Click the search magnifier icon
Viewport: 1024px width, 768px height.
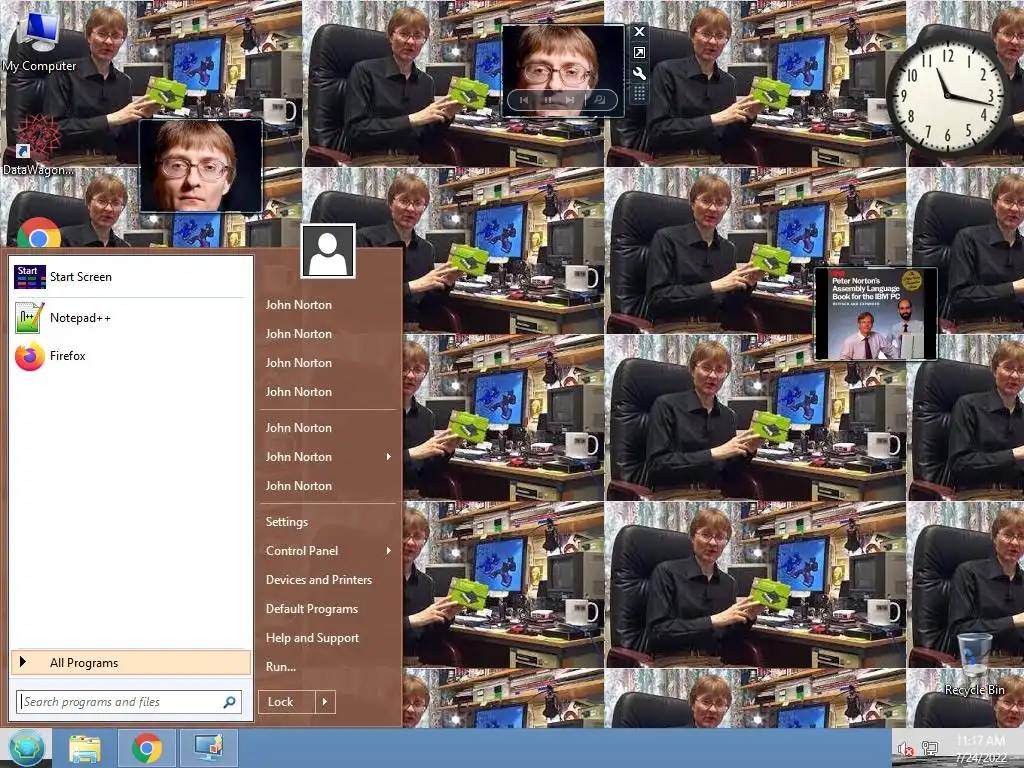tap(229, 702)
